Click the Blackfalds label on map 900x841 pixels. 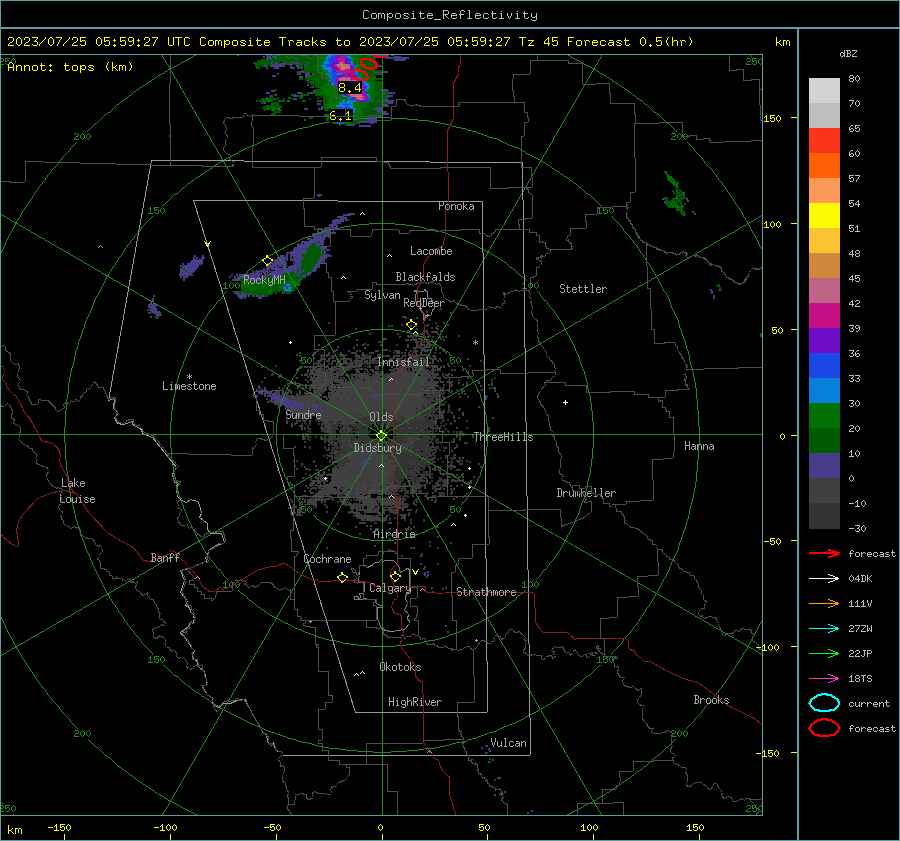[x=425, y=277]
